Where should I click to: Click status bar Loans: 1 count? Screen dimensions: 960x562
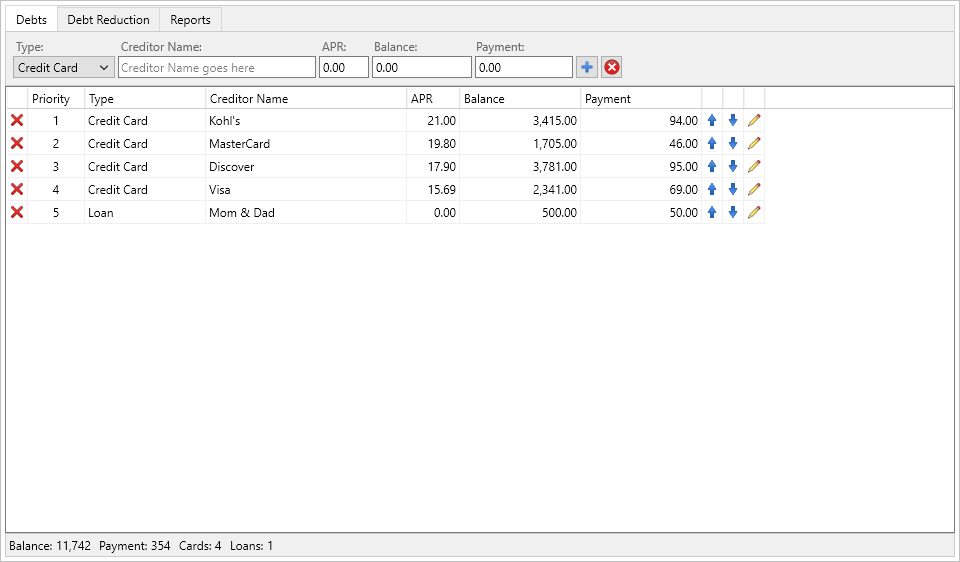coord(252,545)
